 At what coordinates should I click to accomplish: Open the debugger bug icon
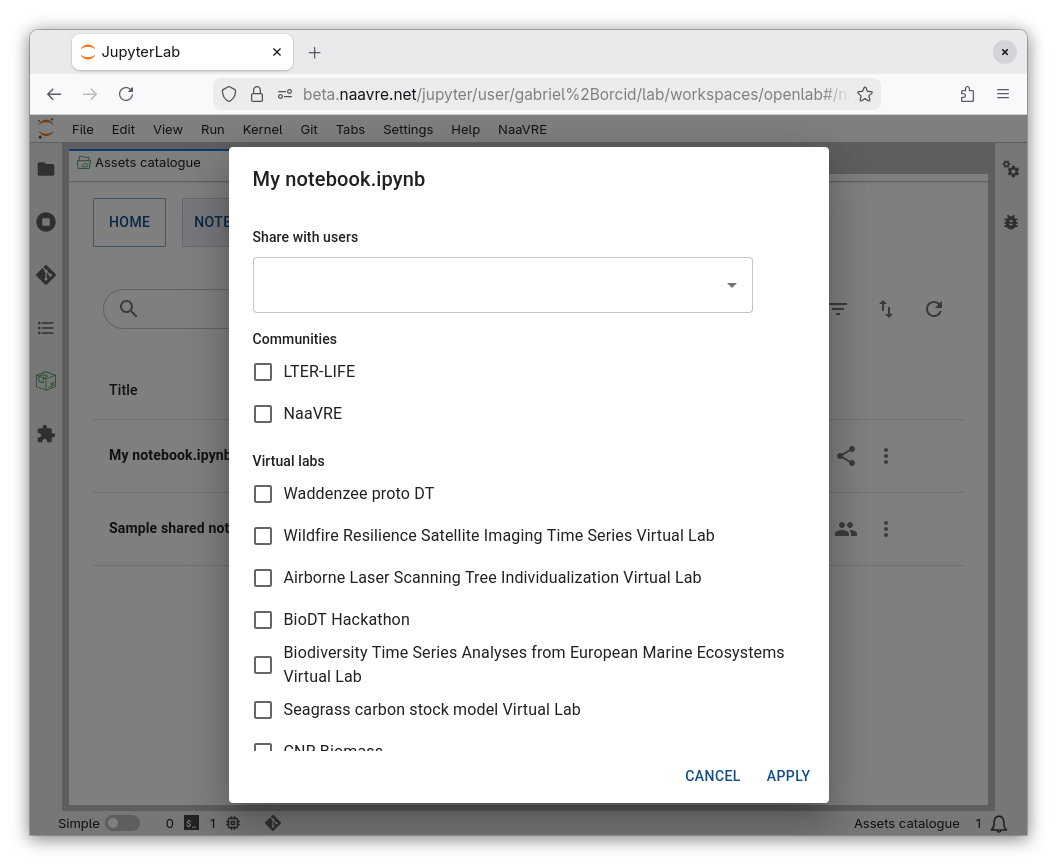(x=1011, y=222)
